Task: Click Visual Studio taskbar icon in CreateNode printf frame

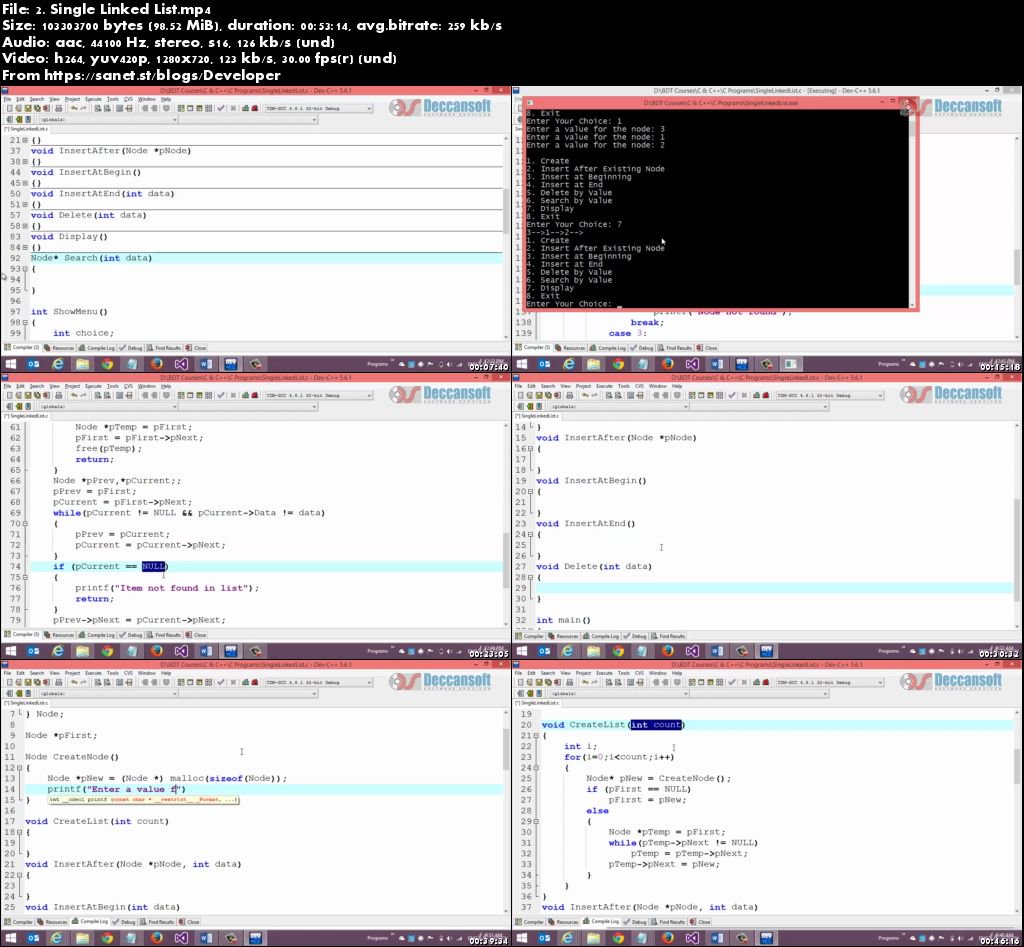Action: point(182,938)
